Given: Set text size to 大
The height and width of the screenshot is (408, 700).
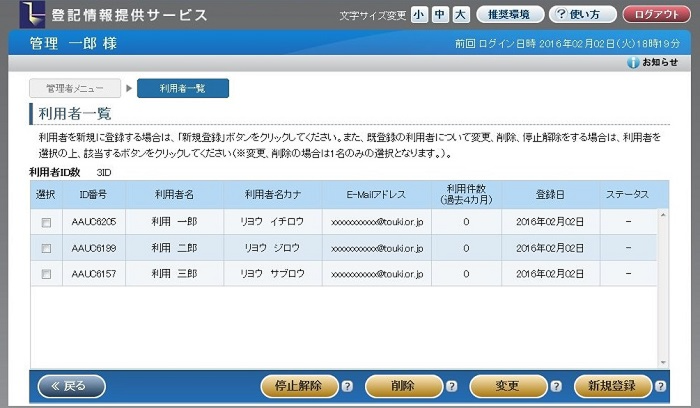Looking at the screenshot, I should pyautogui.click(x=461, y=15).
